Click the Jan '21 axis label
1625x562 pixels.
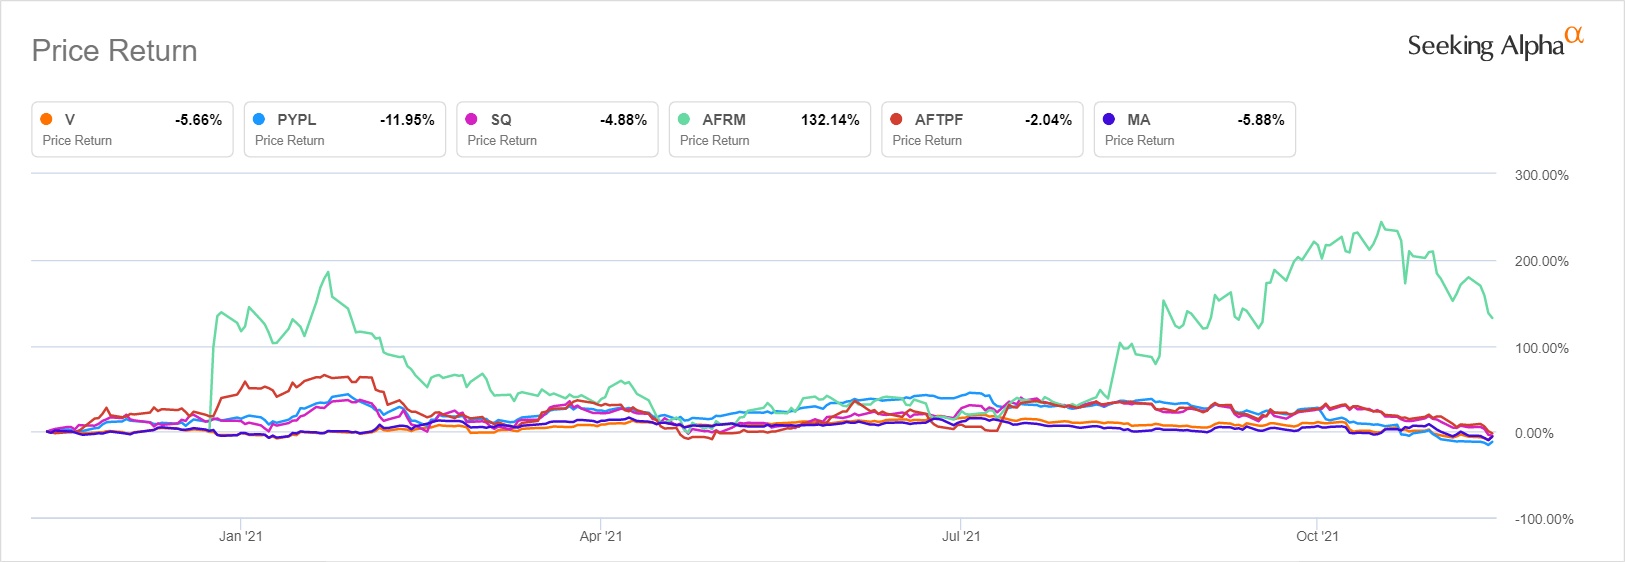[241, 536]
